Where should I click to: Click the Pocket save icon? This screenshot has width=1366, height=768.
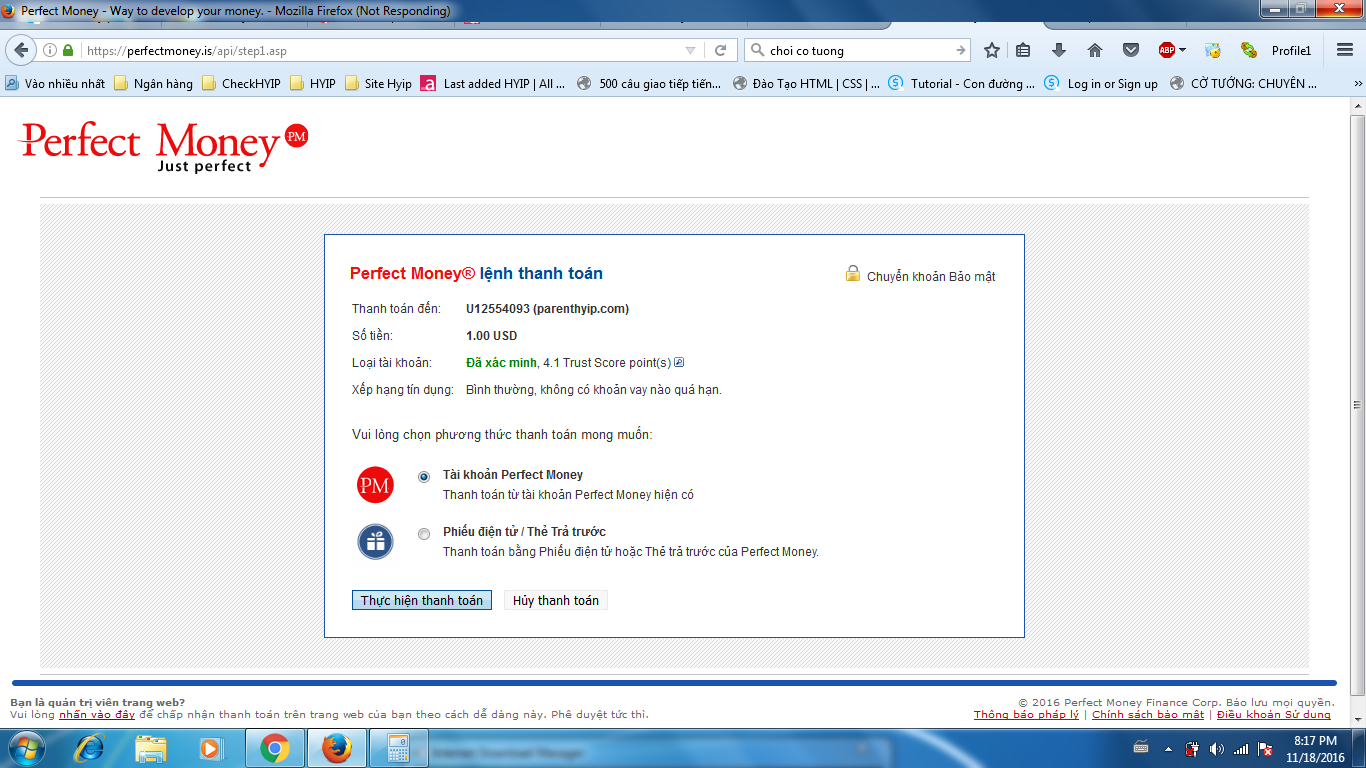[x=1131, y=50]
